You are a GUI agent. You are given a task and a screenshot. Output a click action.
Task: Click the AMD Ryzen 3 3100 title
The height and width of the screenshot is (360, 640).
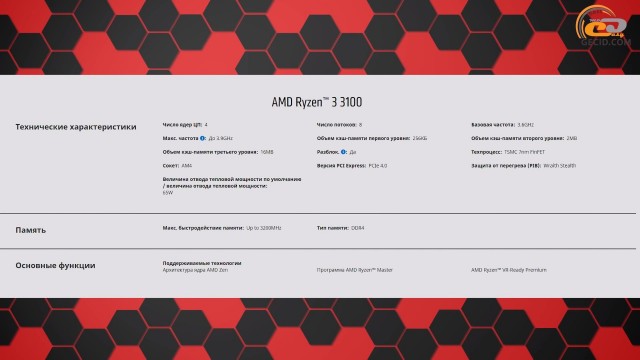[317, 102]
